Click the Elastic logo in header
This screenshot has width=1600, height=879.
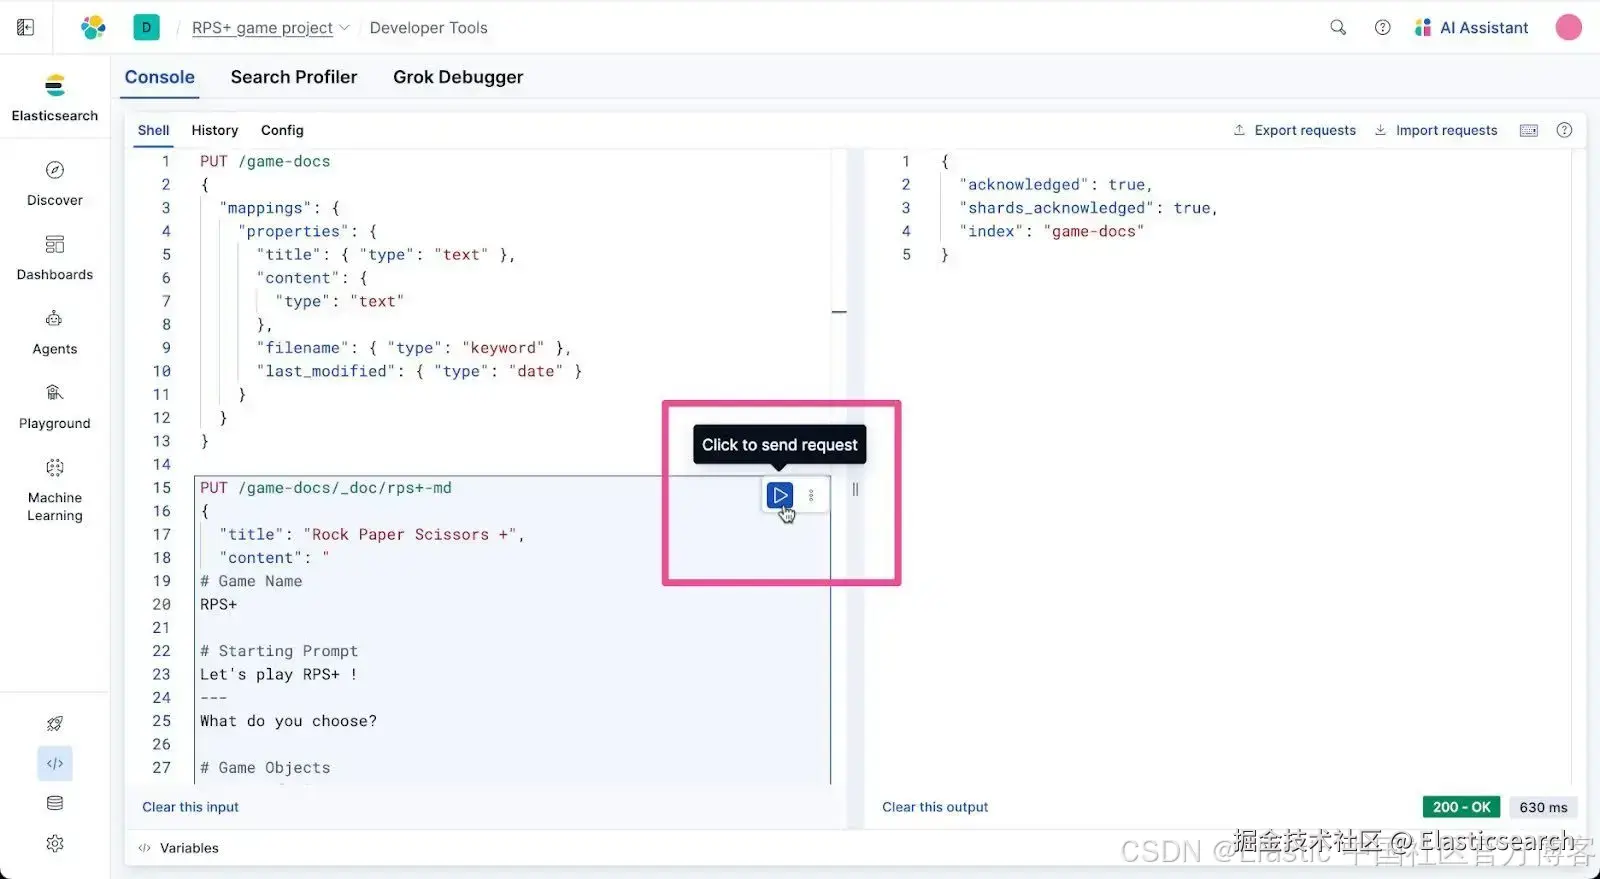[x=93, y=28]
